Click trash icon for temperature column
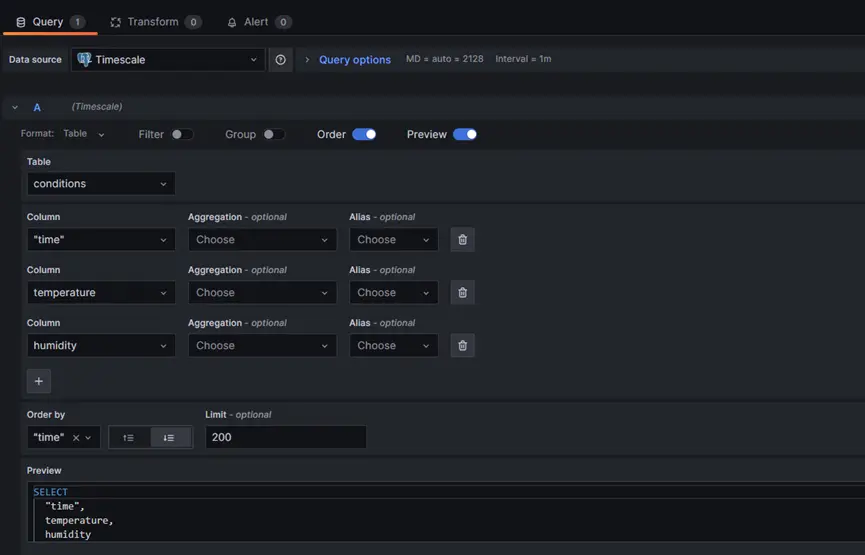This screenshot has height=555, width=865. [x=462, y=293]
